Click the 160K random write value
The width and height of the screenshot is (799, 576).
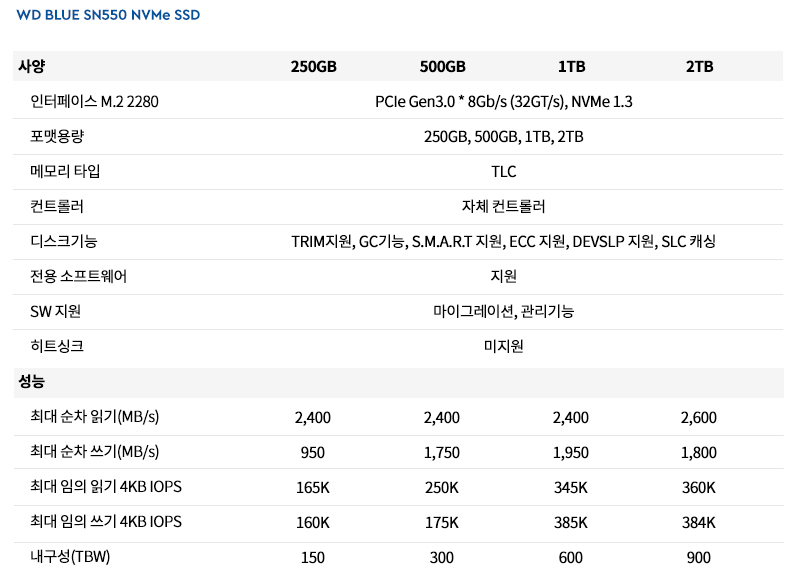click(312, 523)
